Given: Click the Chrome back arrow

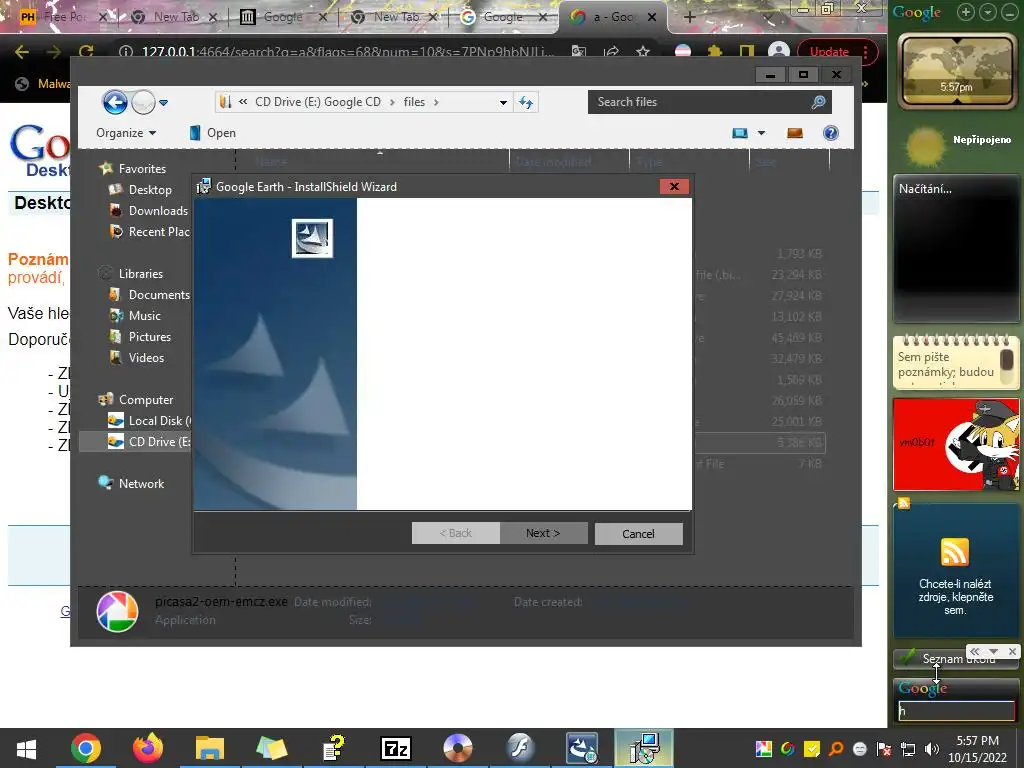Looking at the screenshot, I should 22,52.
